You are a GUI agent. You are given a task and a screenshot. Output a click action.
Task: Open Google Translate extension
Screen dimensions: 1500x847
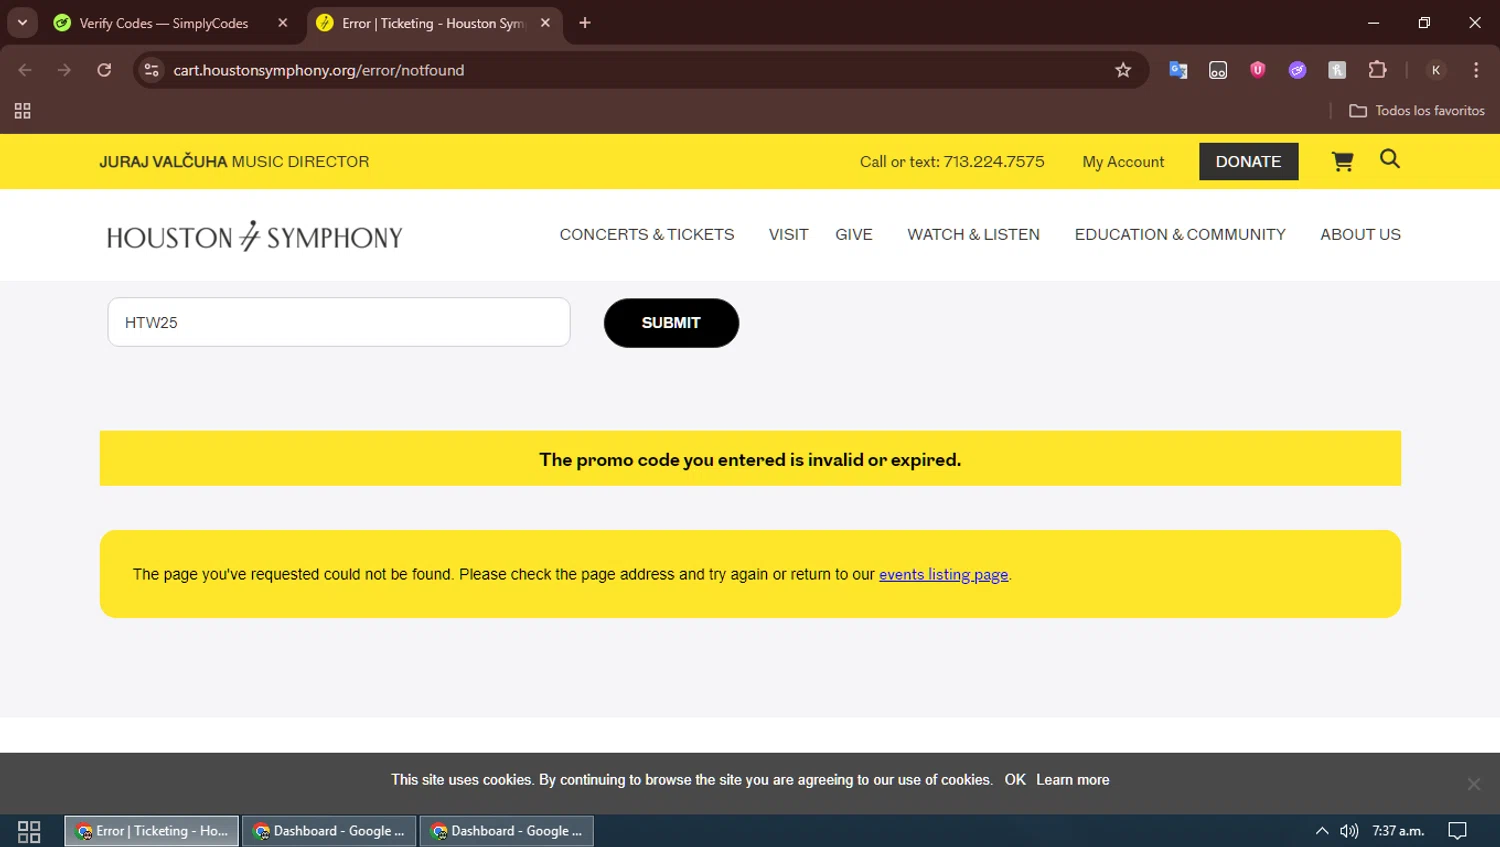tap(1178, 70)
